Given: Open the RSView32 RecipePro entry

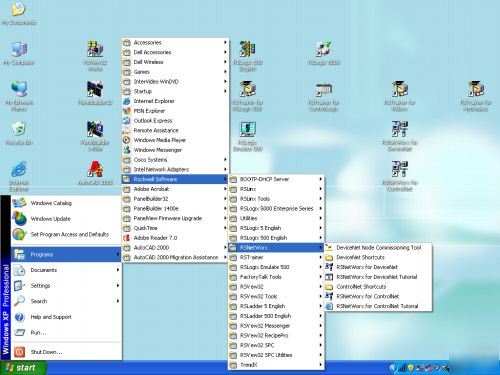Looking at the screenshot, I should 276,335.
